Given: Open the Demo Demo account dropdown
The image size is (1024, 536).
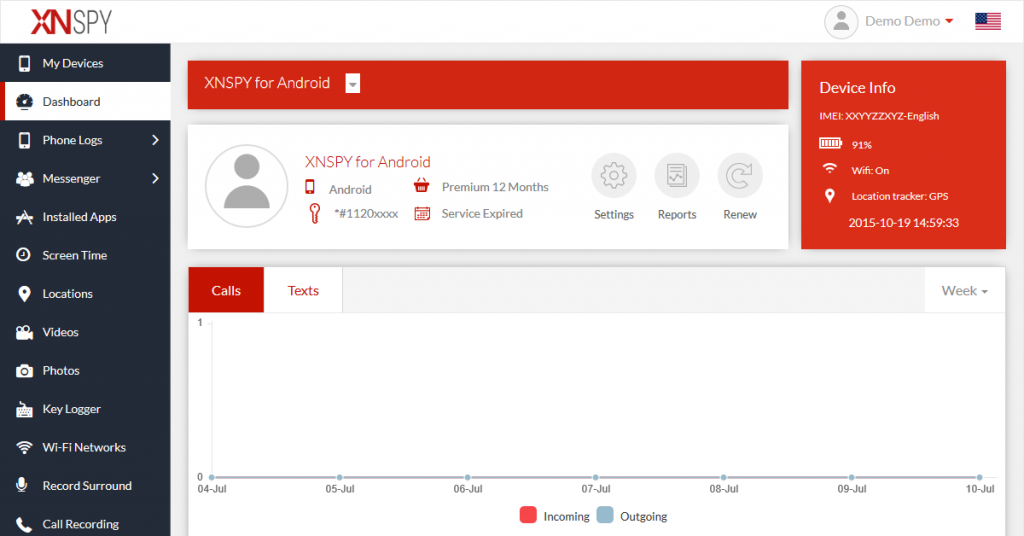Looking at the screenshot, I should [909, 22].
